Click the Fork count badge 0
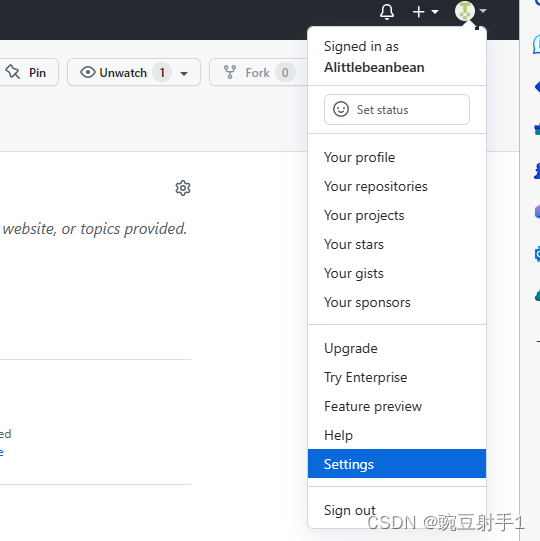Image resolution: width=540 pixels, height=541 pixels. [285, 72]
